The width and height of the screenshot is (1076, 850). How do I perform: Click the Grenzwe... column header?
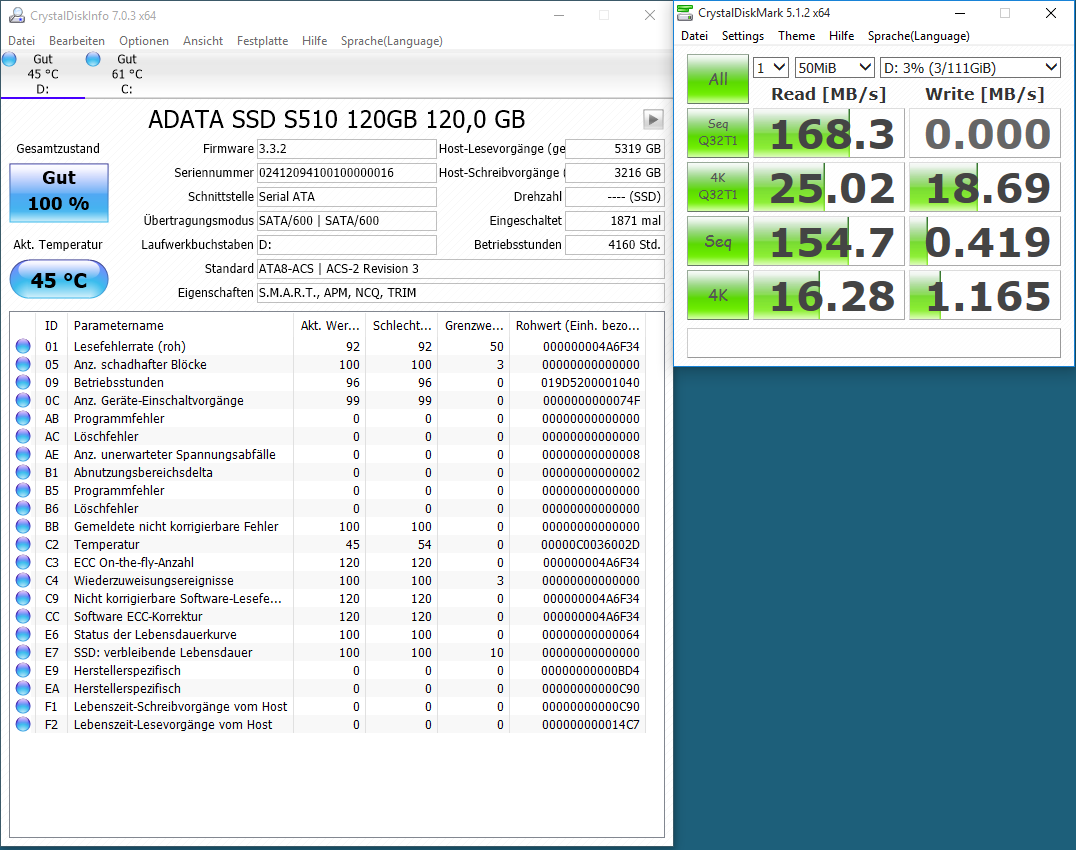click(x=473, y=325)
